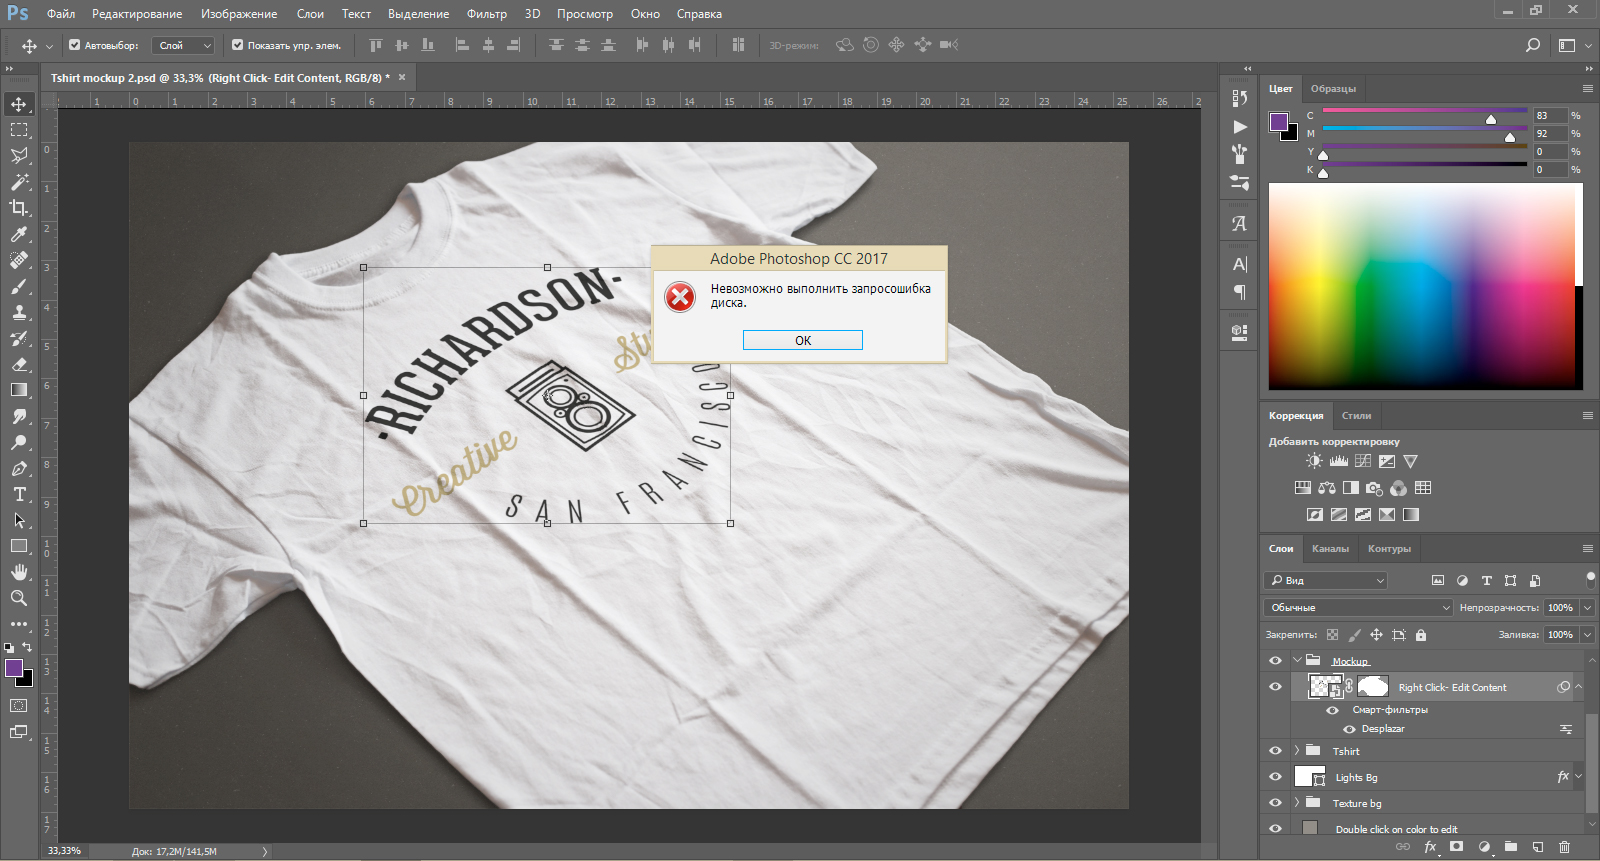Hide the Right Click- Edit Content layer
The height and width of the screenshot is (861, 1600).
tap(1275, 687)
